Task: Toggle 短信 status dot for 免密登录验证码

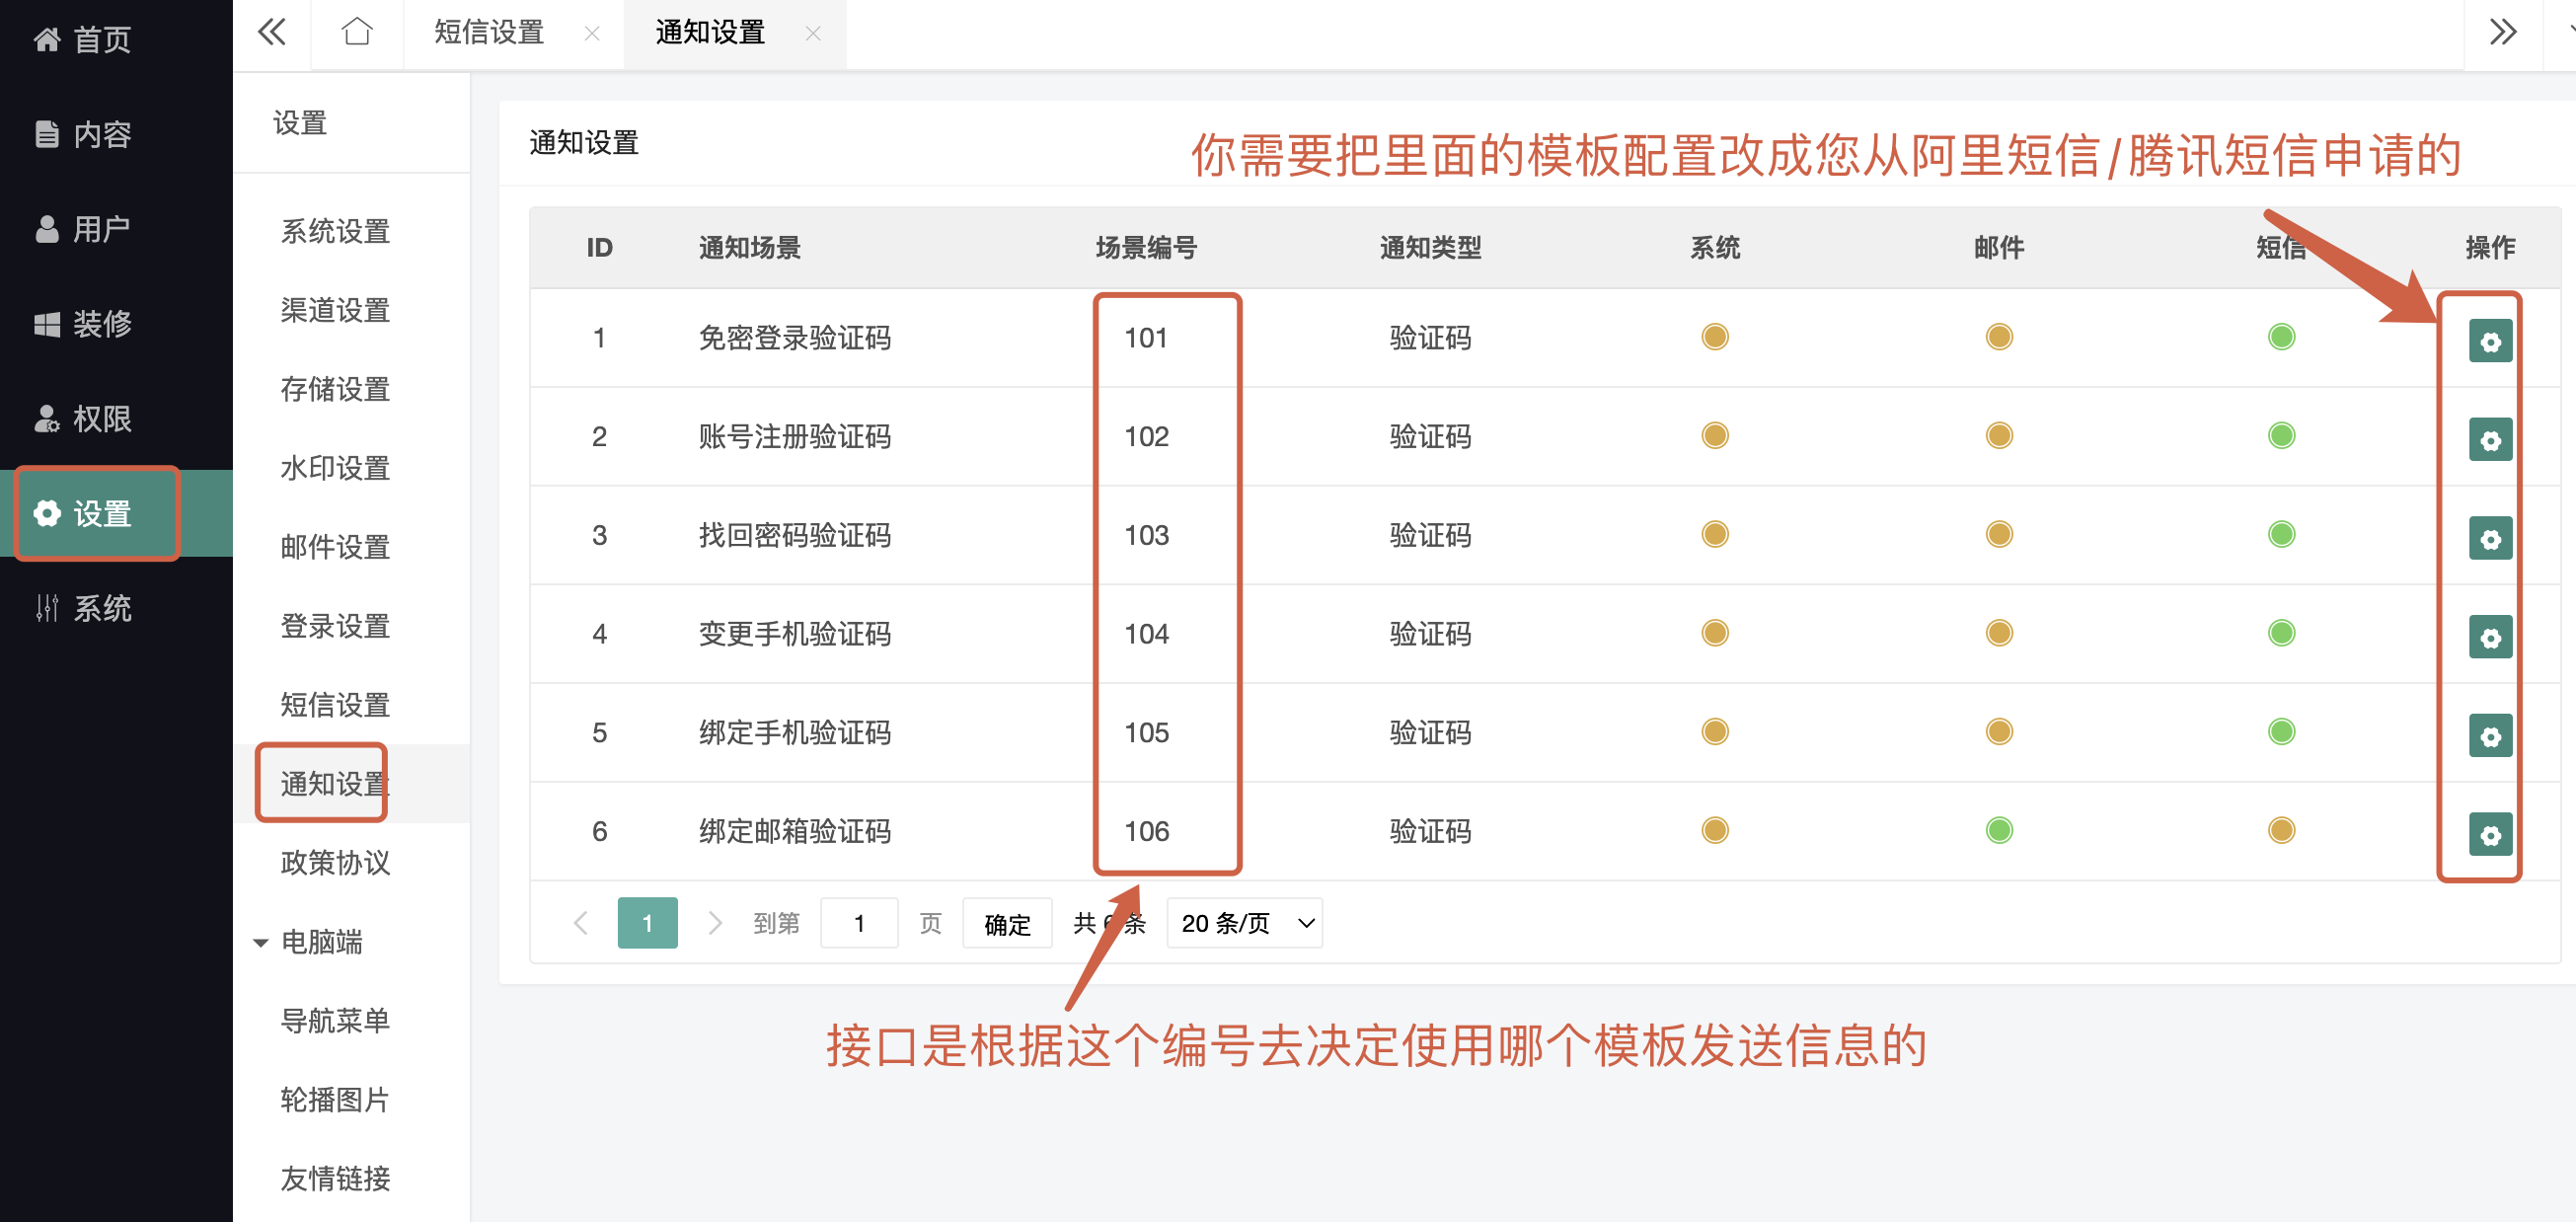Action: click(x=2281, y=337)
